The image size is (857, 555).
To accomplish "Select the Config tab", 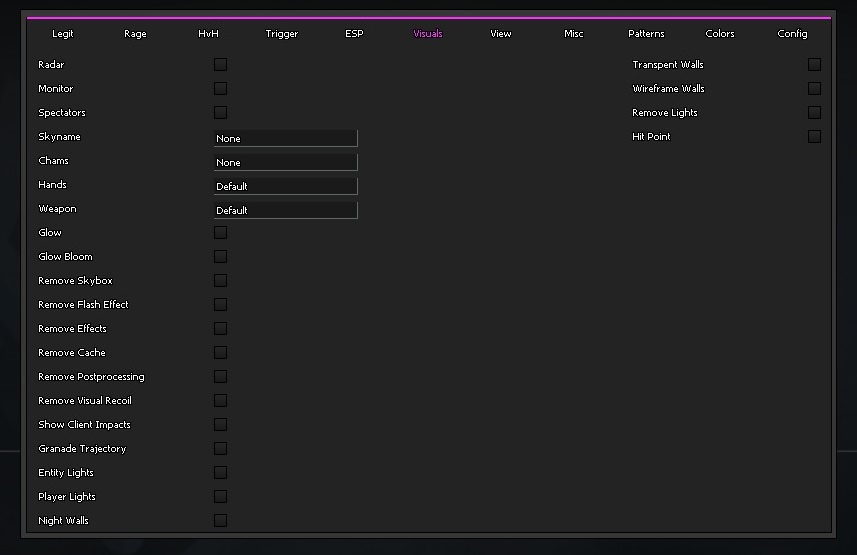I will coord(792,34).
